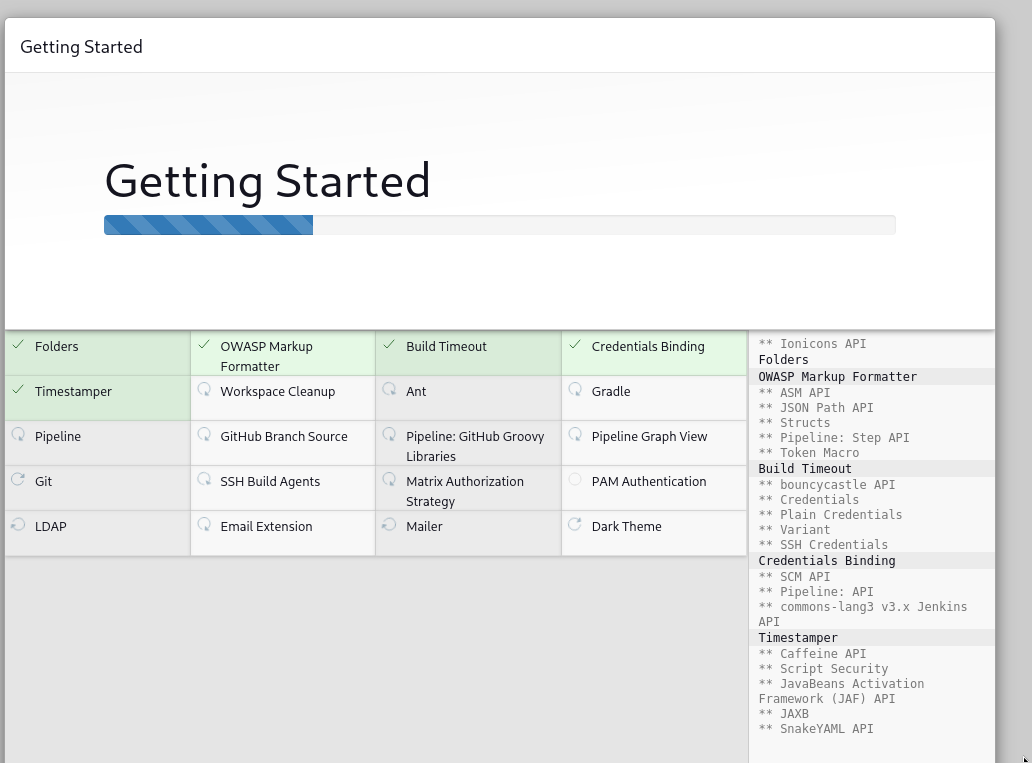Click the spinner icon beside Git

point(18,479)
